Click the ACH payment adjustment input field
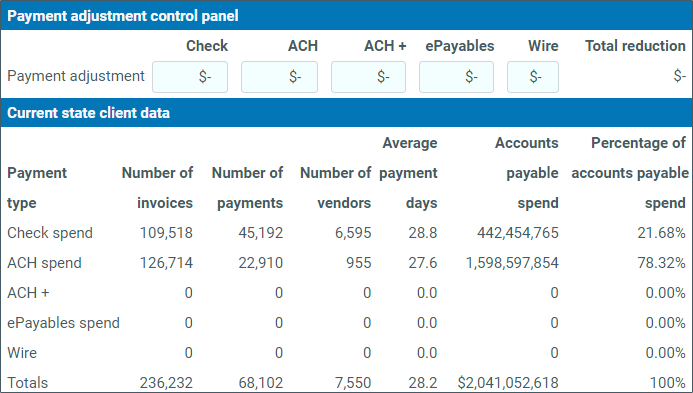 coord(279,77)
